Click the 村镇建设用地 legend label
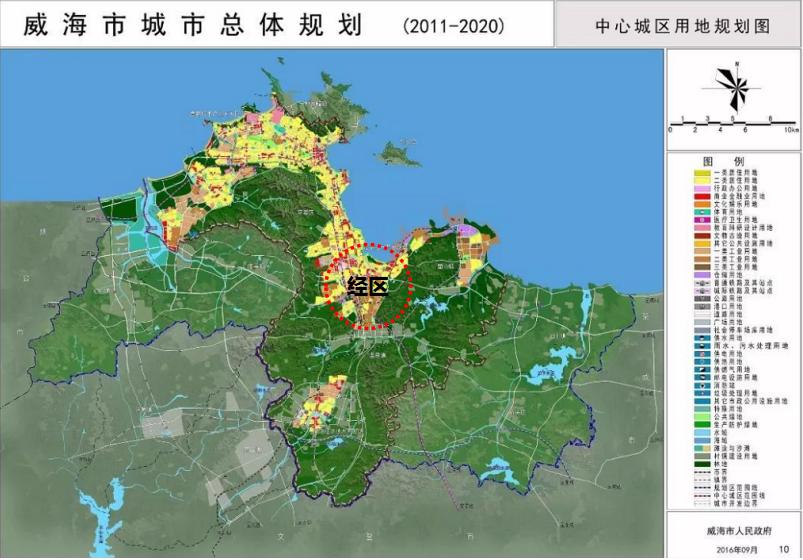Screen dimensions: 803x560 [x=735, y=456]
